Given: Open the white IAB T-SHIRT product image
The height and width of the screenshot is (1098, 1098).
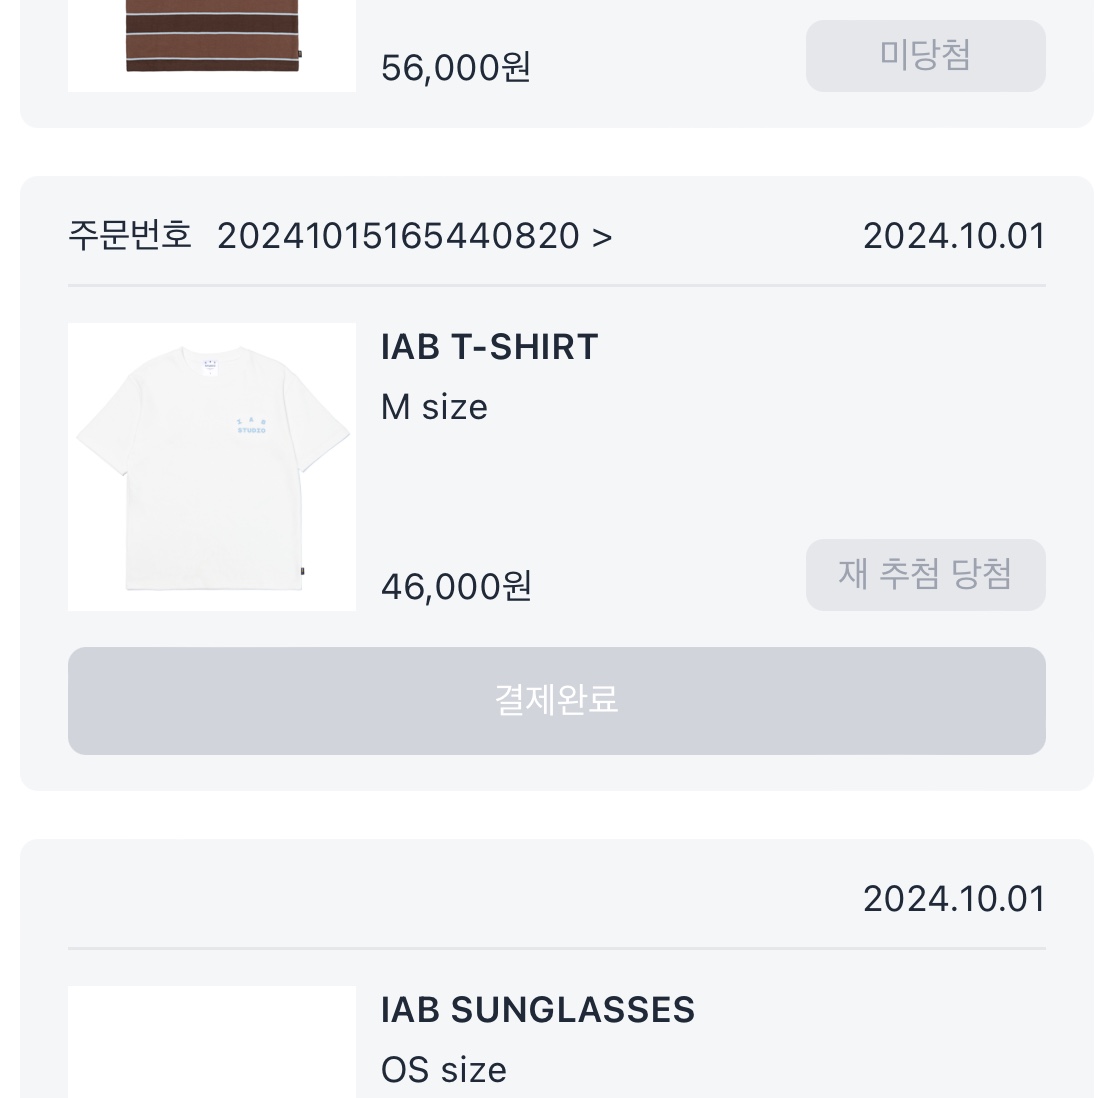Looking at the screenshot, I should click(212, 466).
